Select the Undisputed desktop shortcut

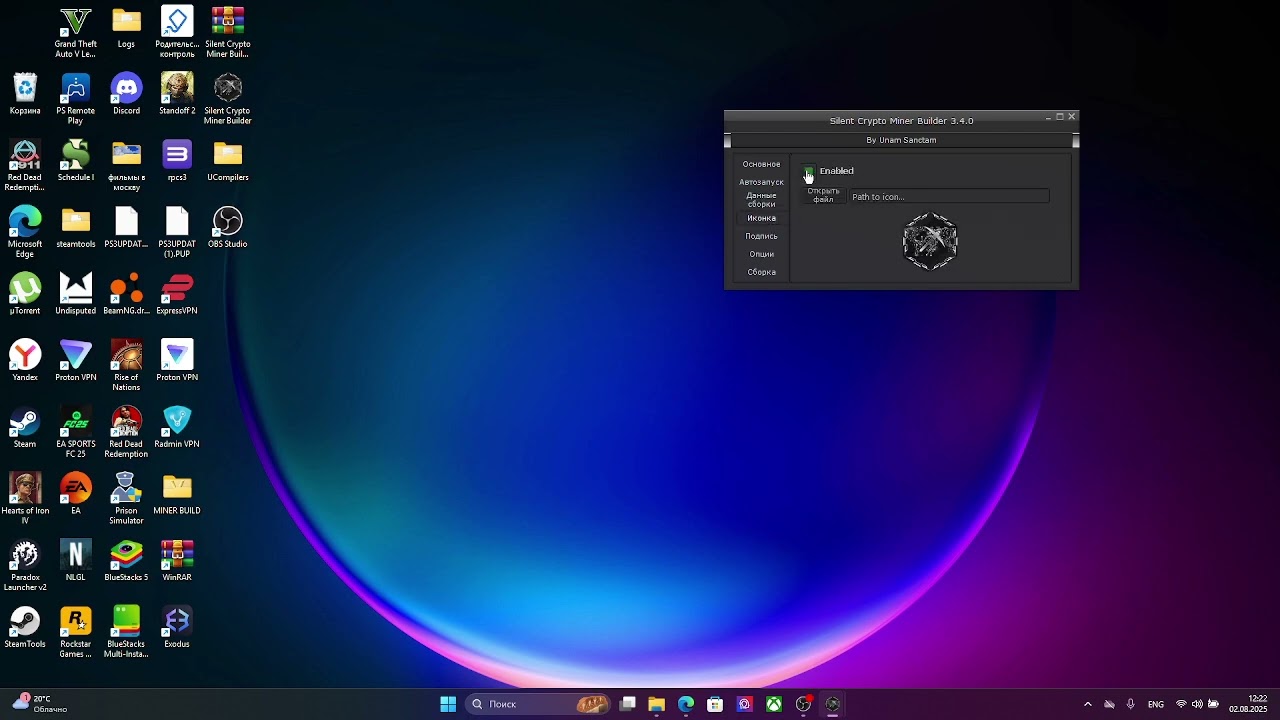click(x=75, y=294)
